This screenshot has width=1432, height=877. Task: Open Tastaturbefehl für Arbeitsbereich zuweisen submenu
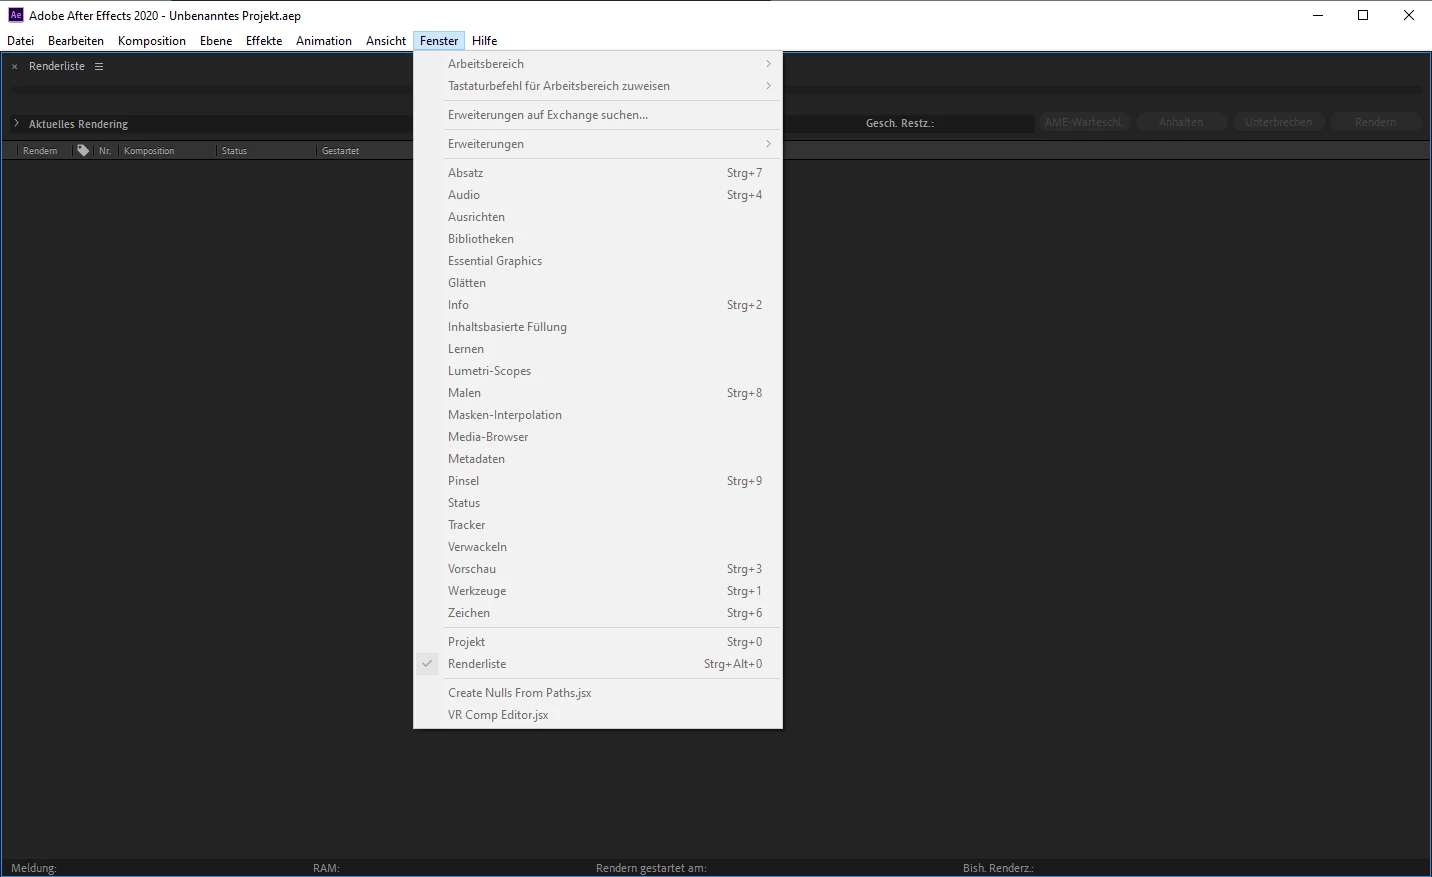[598, 86]
